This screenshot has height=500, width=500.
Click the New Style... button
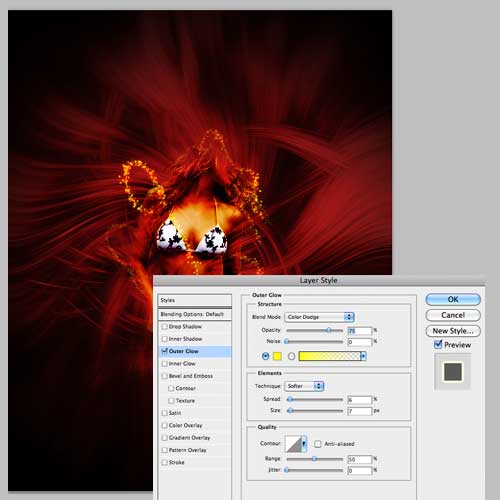pyautogui.click(x=453, y=331)
